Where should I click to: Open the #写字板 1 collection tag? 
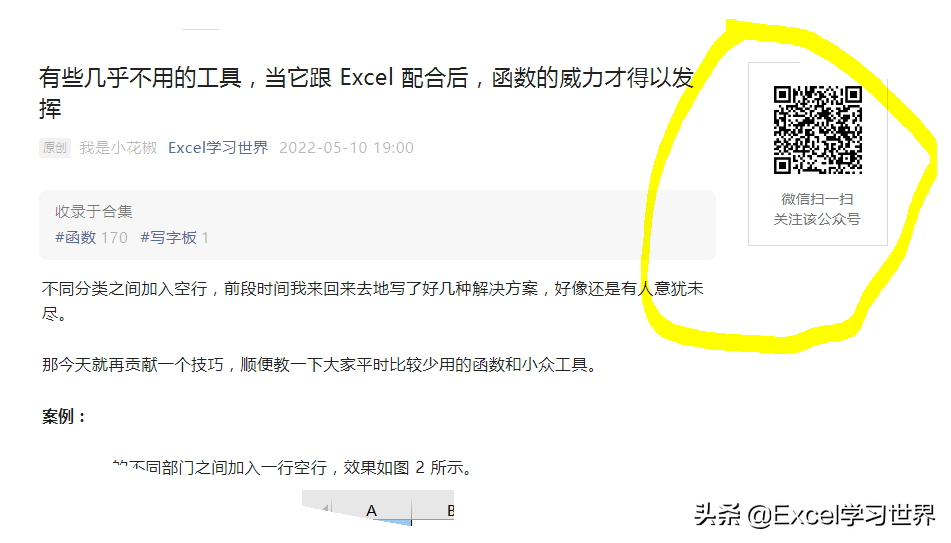pyautogui.click(x=175, y=237)
